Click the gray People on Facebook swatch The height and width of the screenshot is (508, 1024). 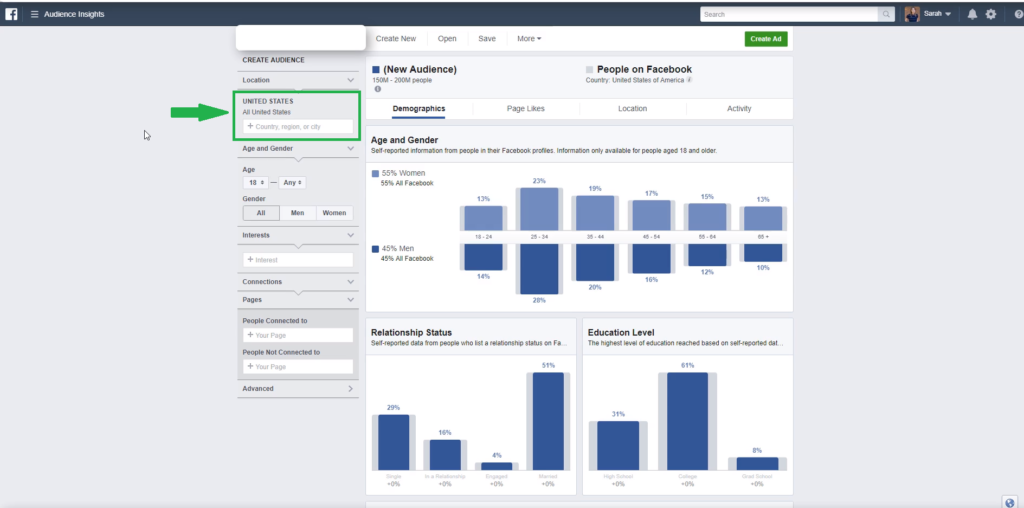click(590, 69)
